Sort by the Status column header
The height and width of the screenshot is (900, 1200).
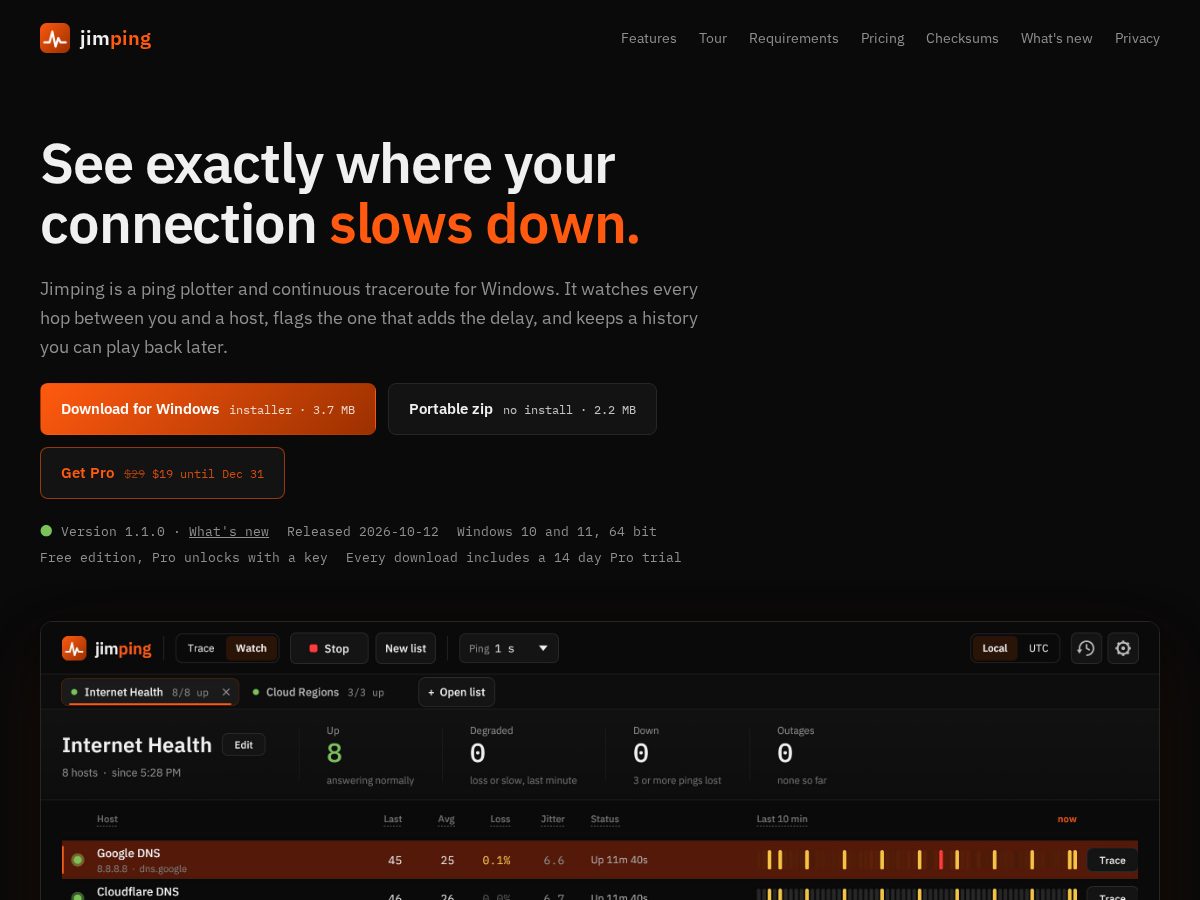click(605, 819)
